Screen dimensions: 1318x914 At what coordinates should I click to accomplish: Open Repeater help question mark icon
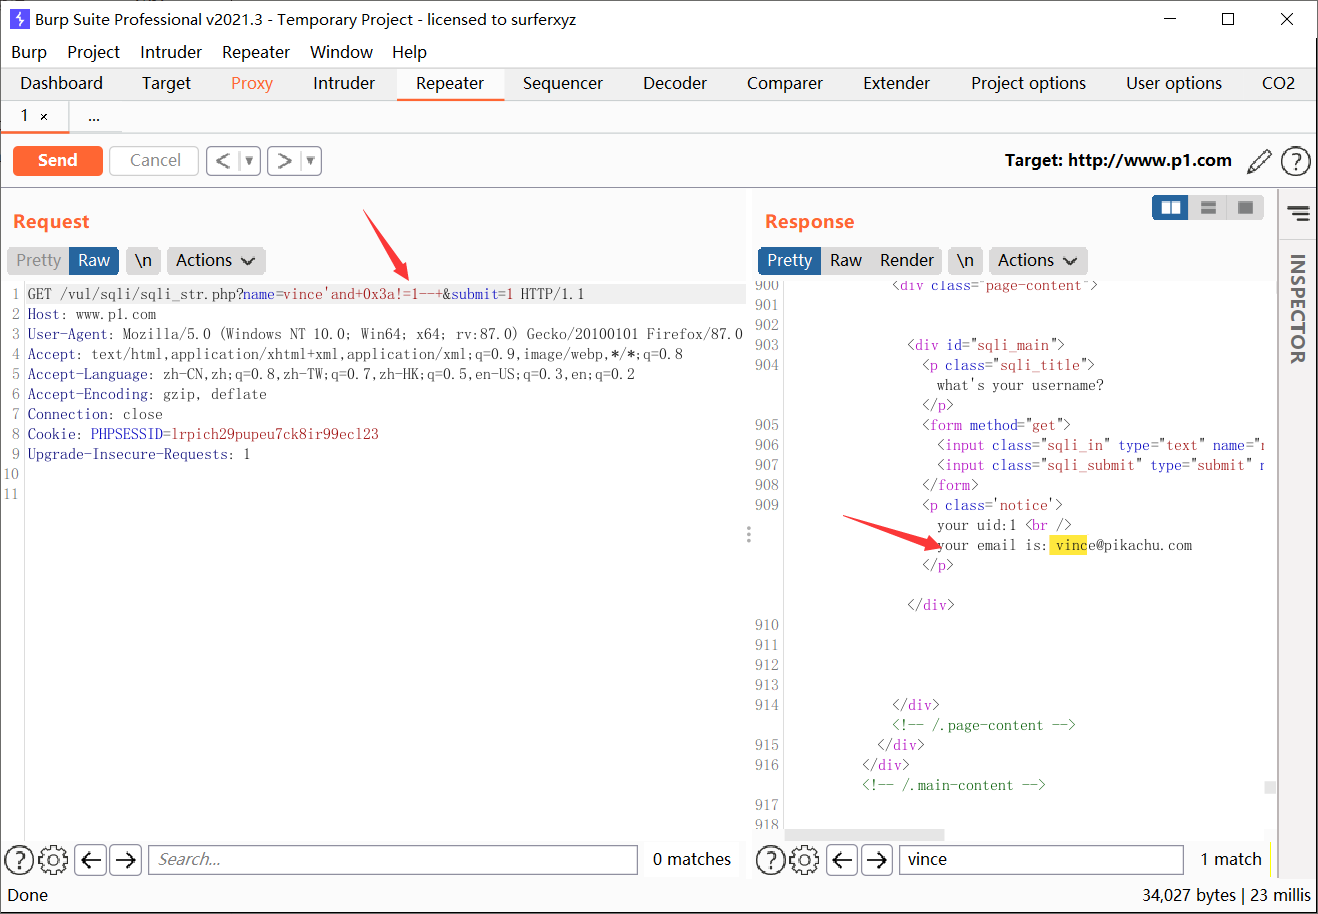tap(1296, 160)
